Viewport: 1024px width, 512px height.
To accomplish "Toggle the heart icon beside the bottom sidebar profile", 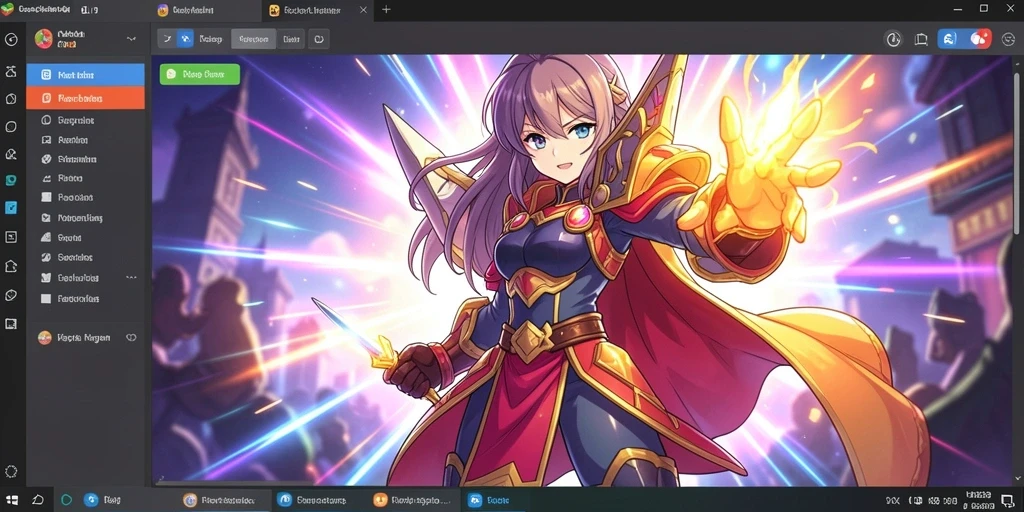I will 131,338.
